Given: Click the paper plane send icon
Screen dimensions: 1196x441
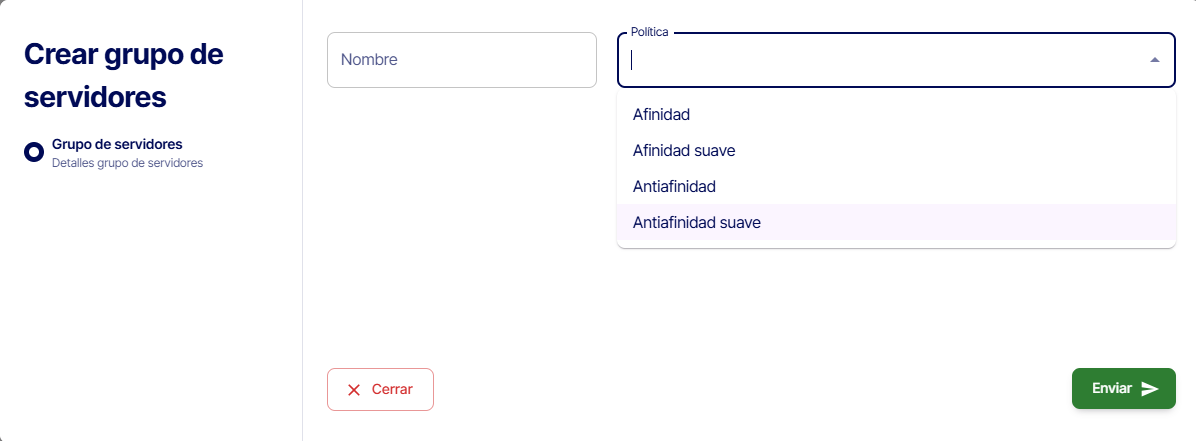Looking at the screenshot, I should click(1150, 389).
